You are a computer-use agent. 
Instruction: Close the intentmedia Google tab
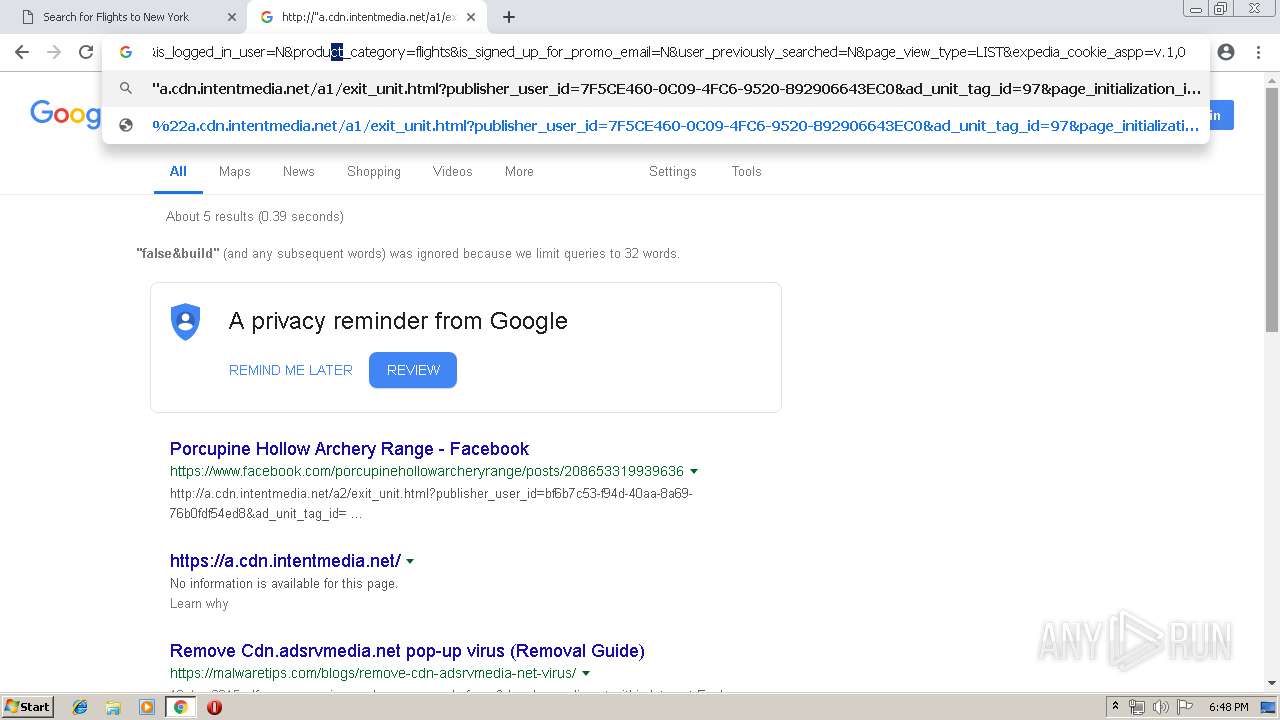tap(471, 17)
